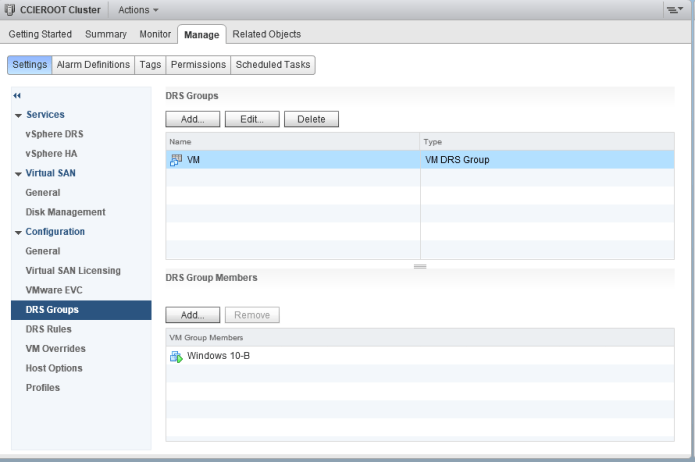Click the cluster icon beside CCIEROOT Cluster
Screen dimensions: 695x462
(11, 9)
